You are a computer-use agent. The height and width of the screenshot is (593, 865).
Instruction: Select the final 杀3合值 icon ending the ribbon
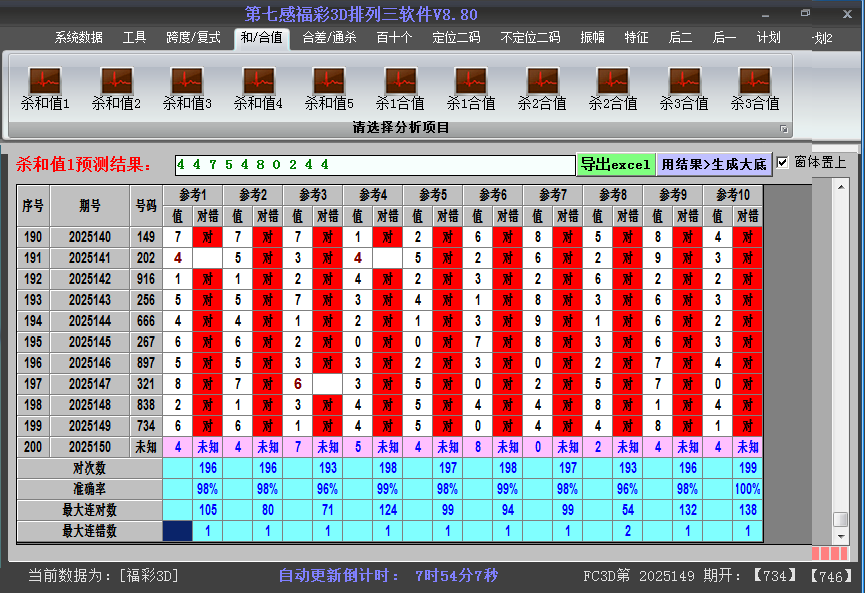[x=755, y=88]
